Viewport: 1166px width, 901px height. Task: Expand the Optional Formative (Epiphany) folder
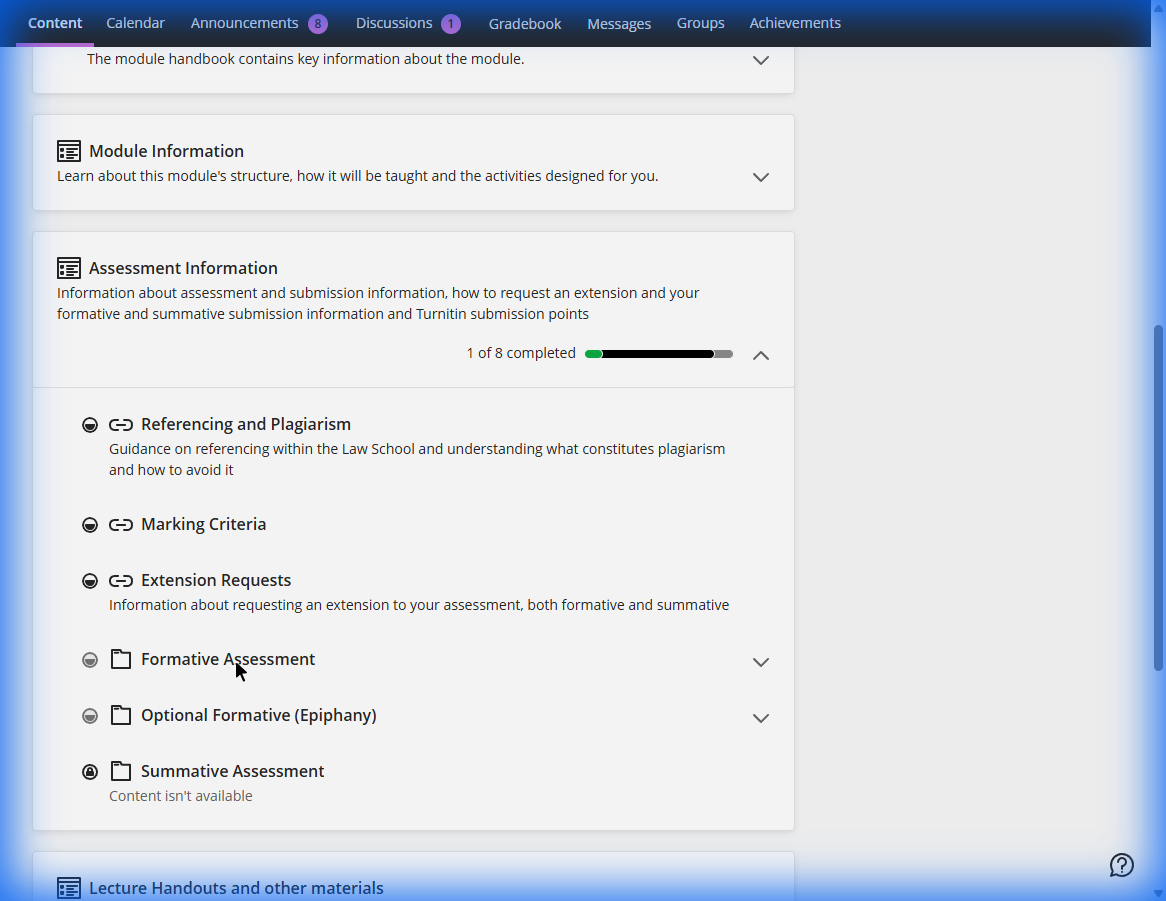point(761,718)
